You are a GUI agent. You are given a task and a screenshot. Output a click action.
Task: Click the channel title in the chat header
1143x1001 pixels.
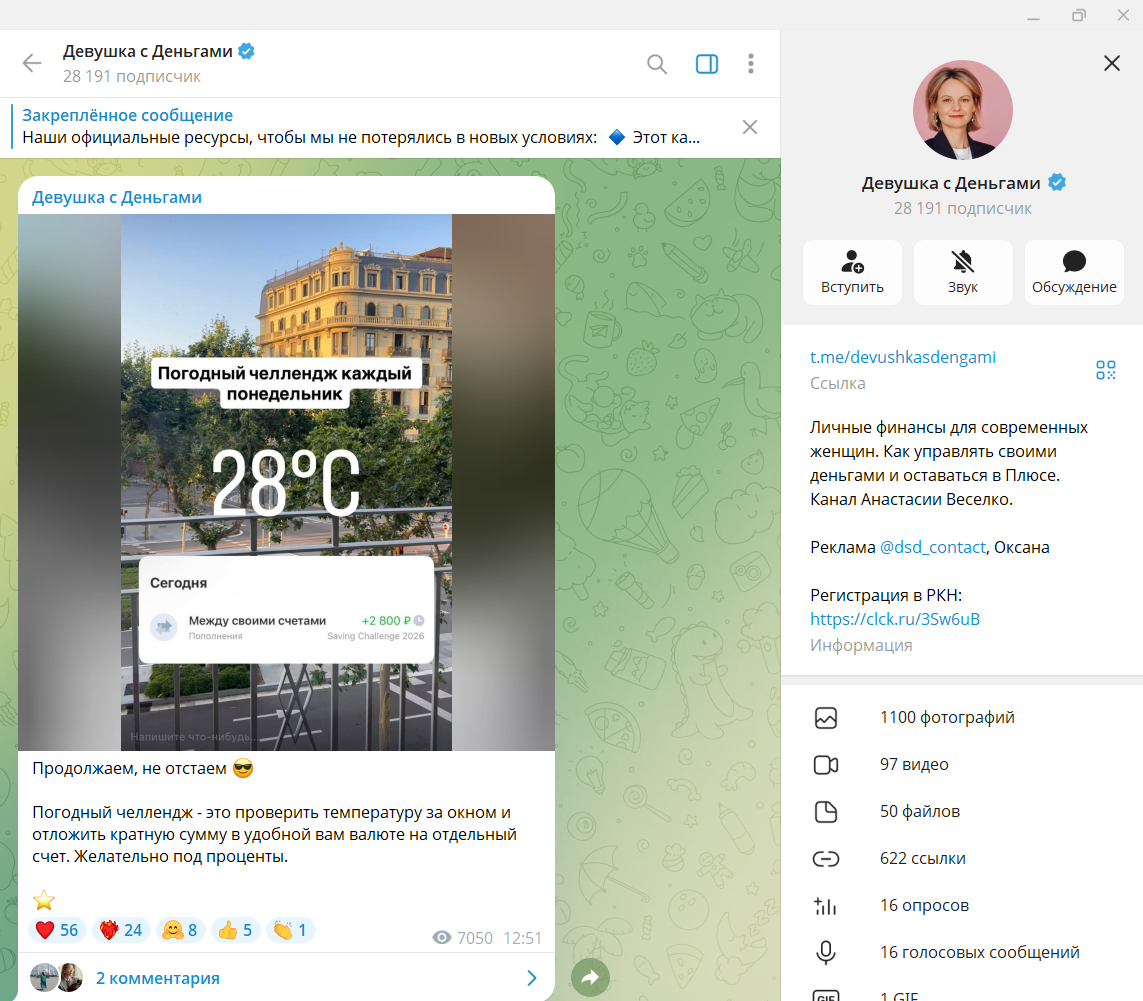[x=147, y=52]
